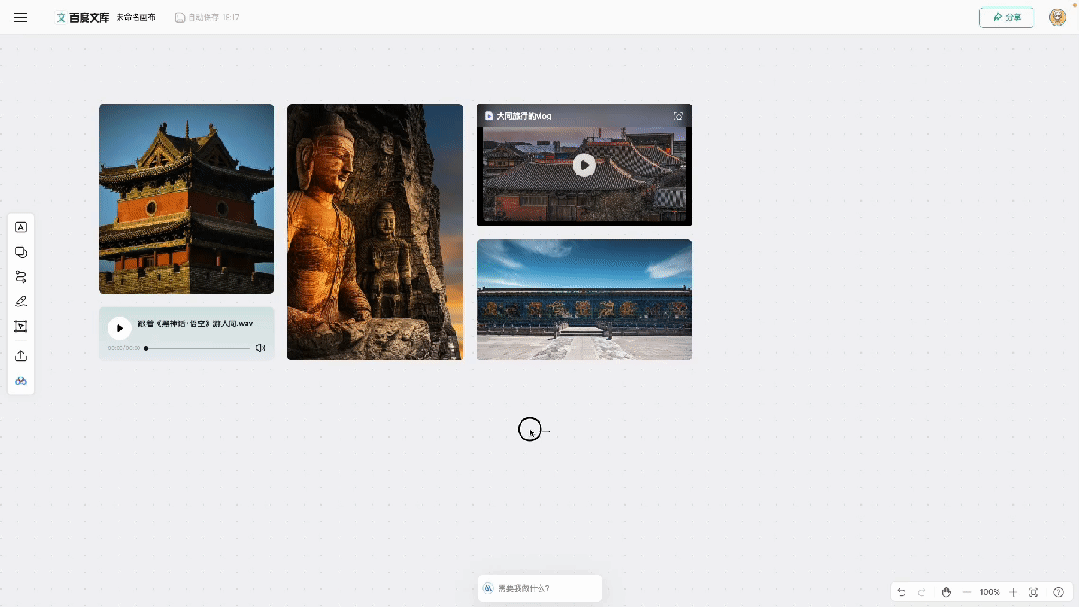Open the user avatar profile

coord(1058,17)
